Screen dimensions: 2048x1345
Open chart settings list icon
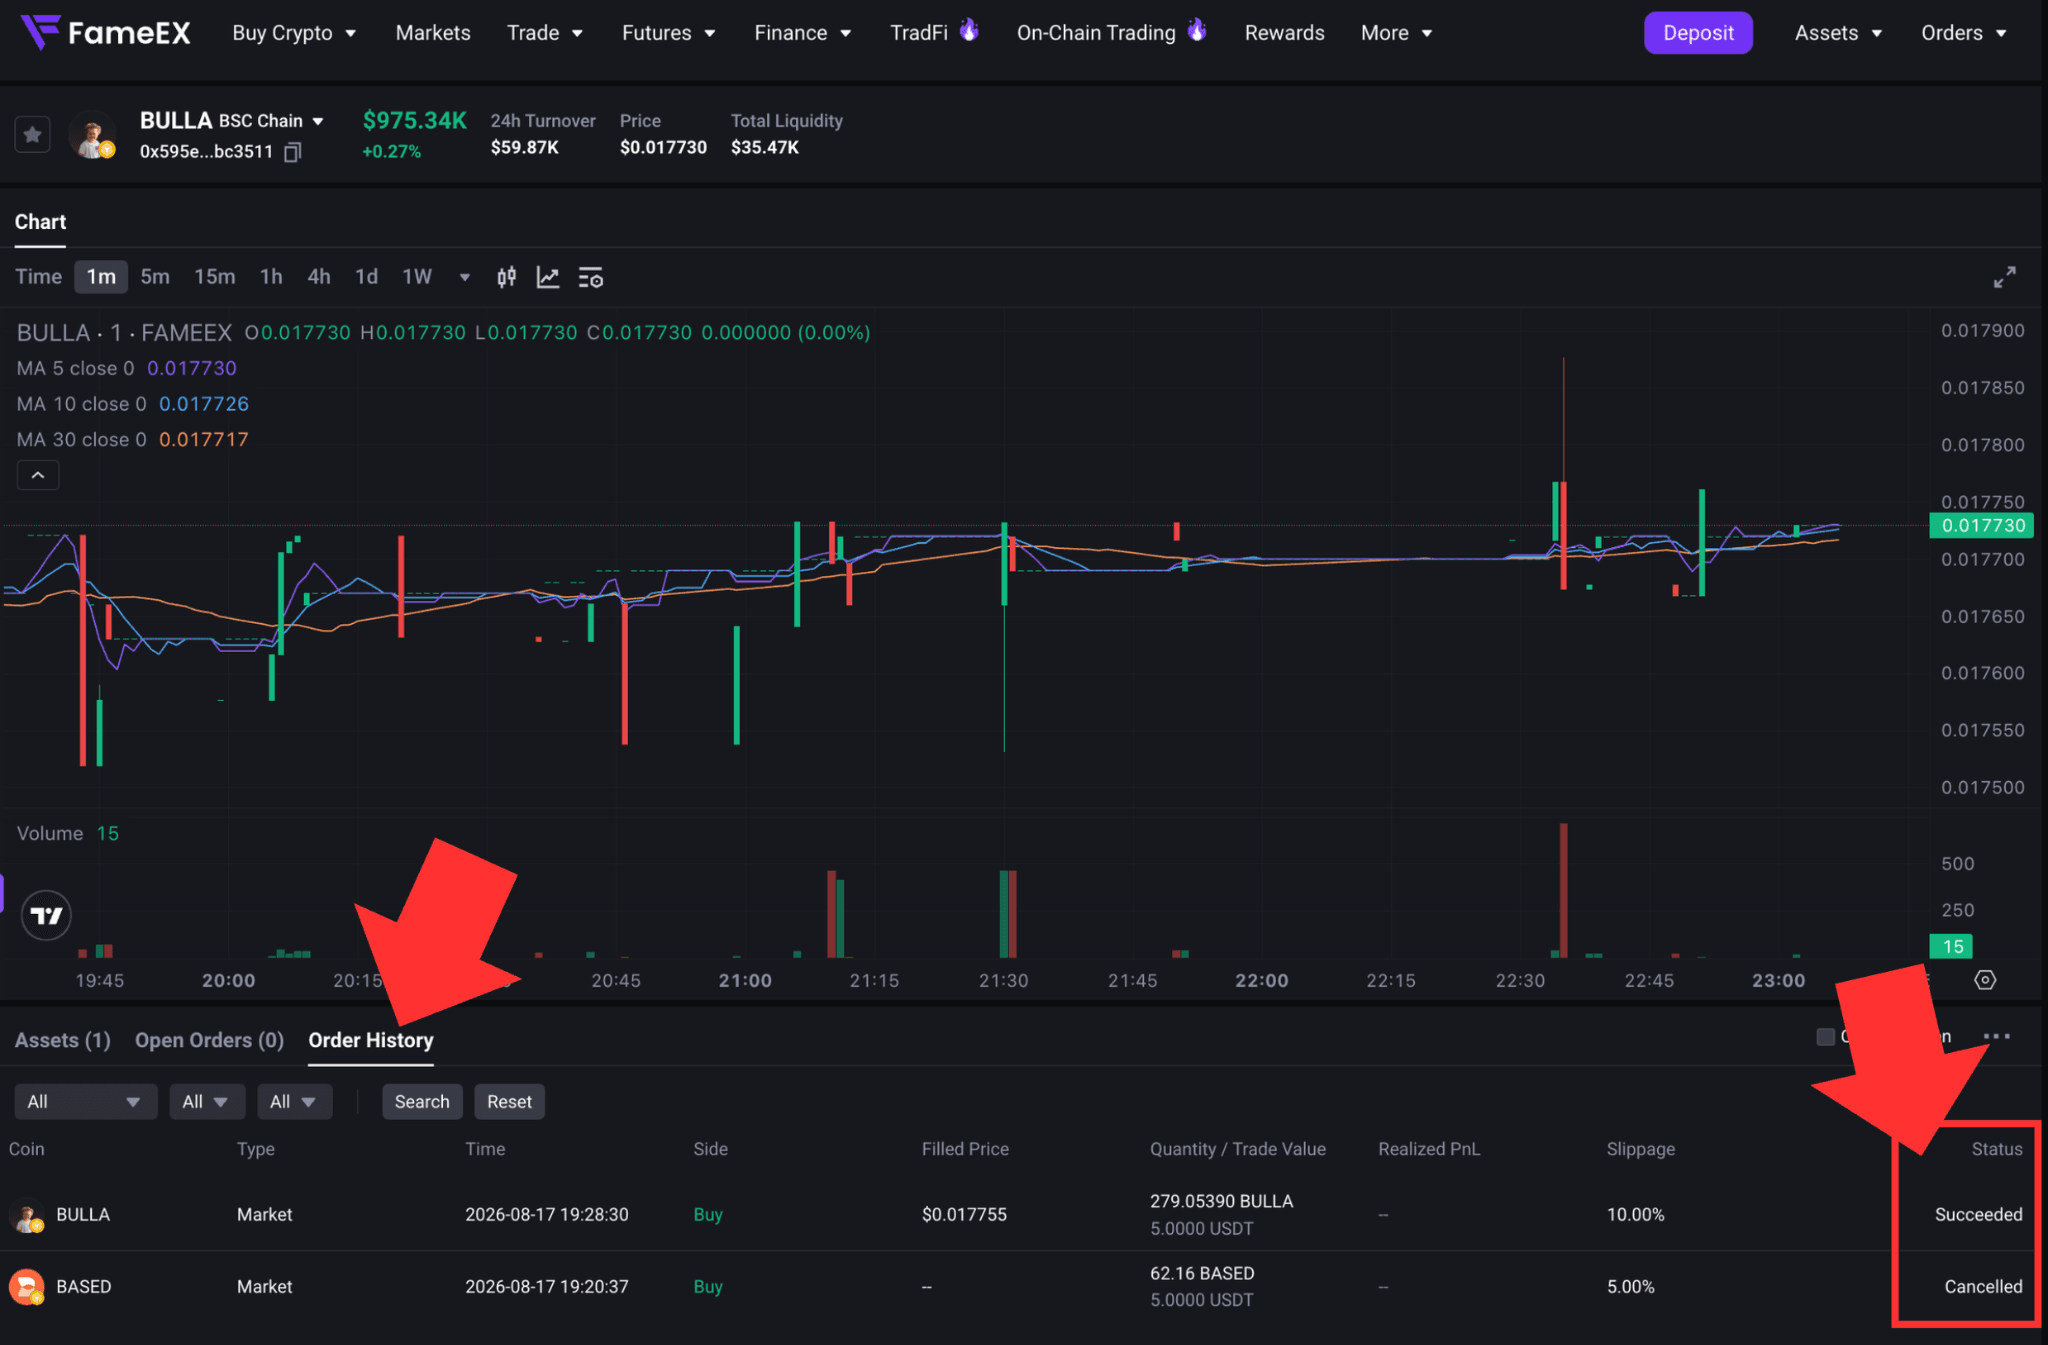click(591, 277)
